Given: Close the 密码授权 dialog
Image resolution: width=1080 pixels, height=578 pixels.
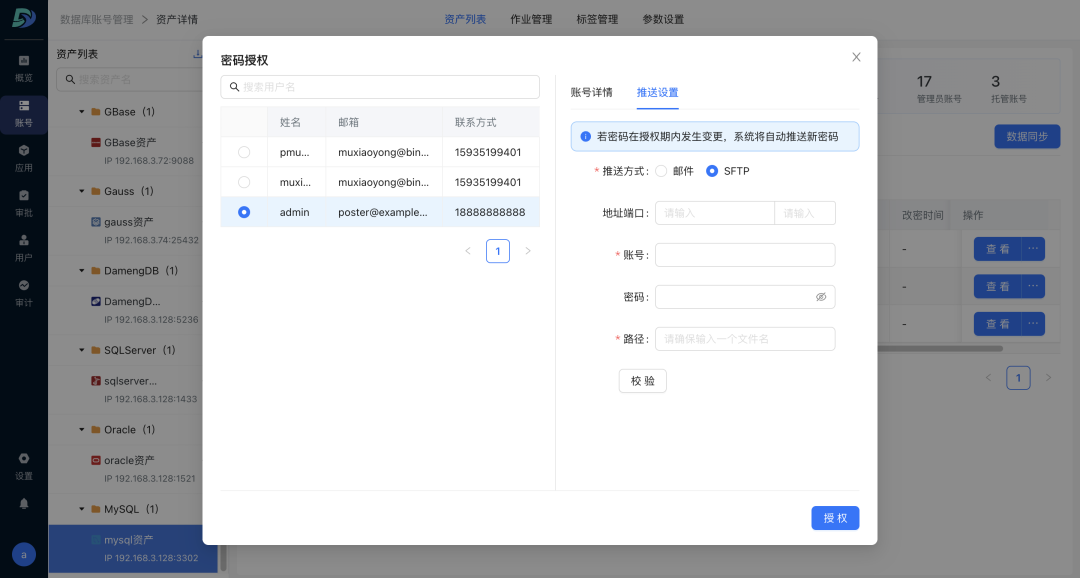Looking at the screenshot, I should click(x=856, y=57).
